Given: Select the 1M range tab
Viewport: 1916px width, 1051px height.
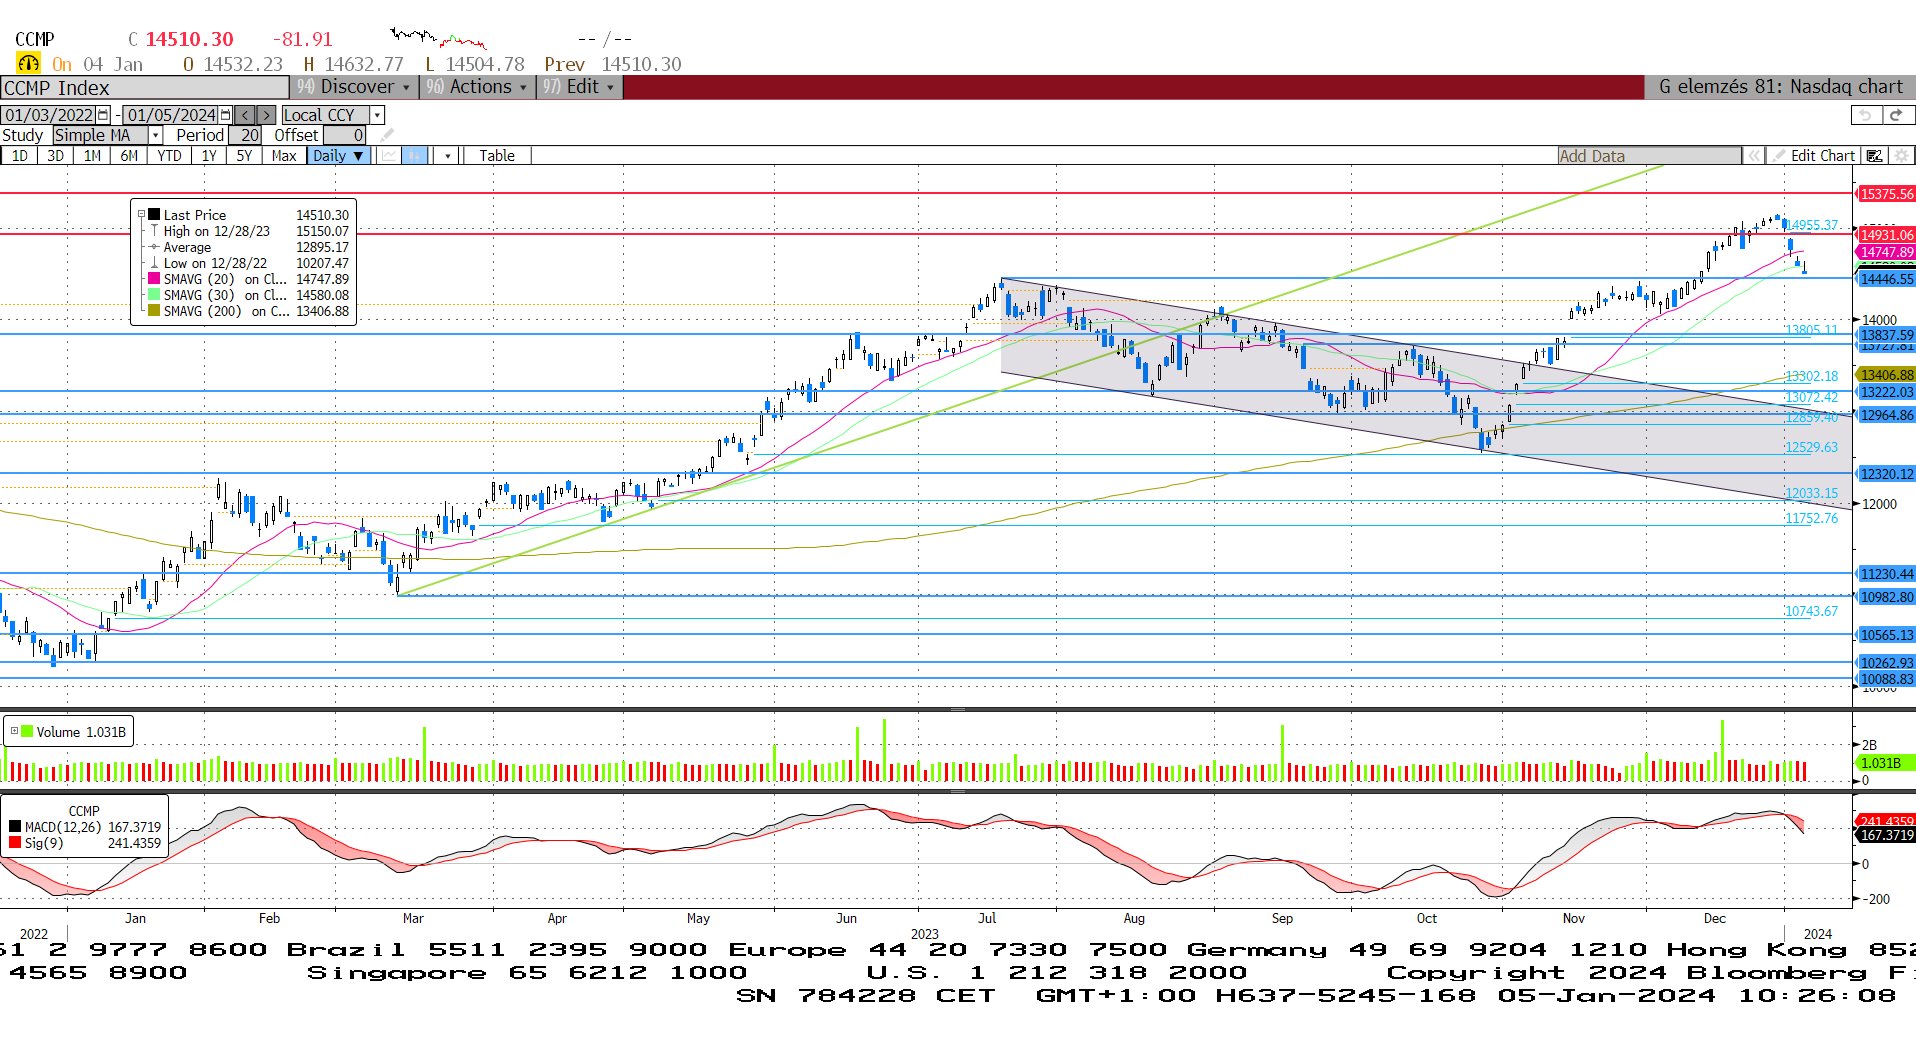Looking at the screenshot, I should [x=92, y=156].
